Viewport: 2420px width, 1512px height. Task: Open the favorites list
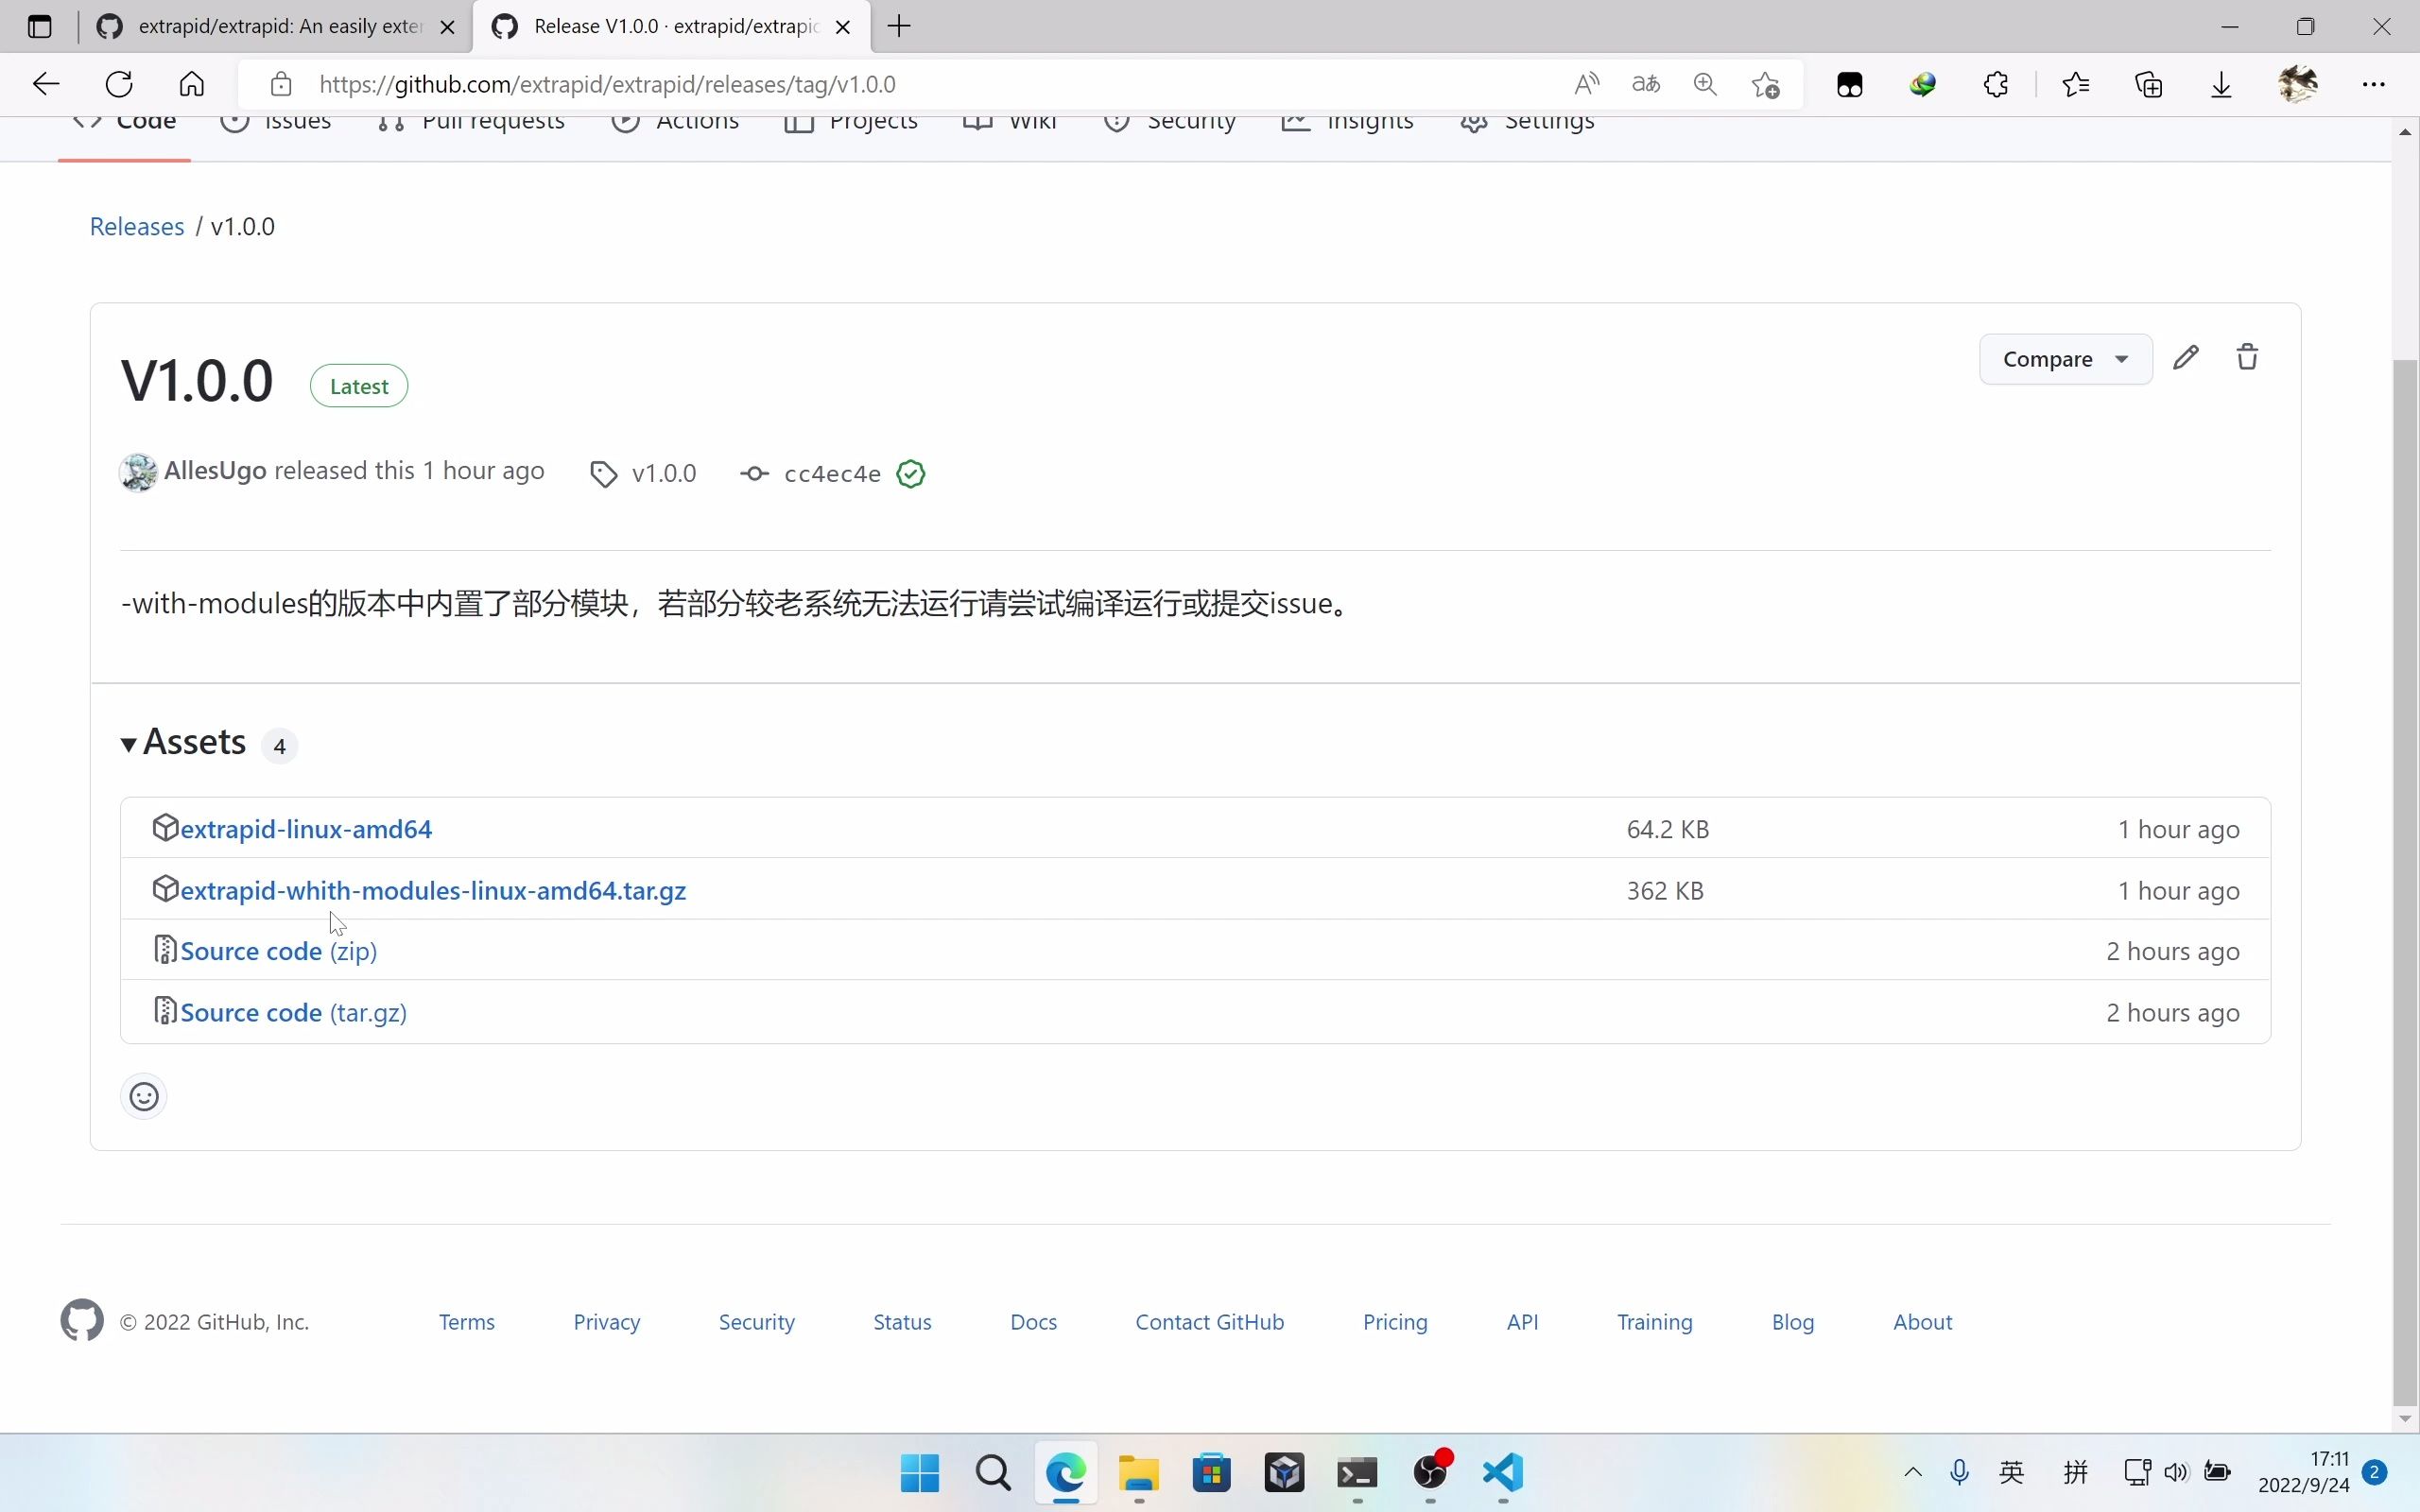(2076, 84)
